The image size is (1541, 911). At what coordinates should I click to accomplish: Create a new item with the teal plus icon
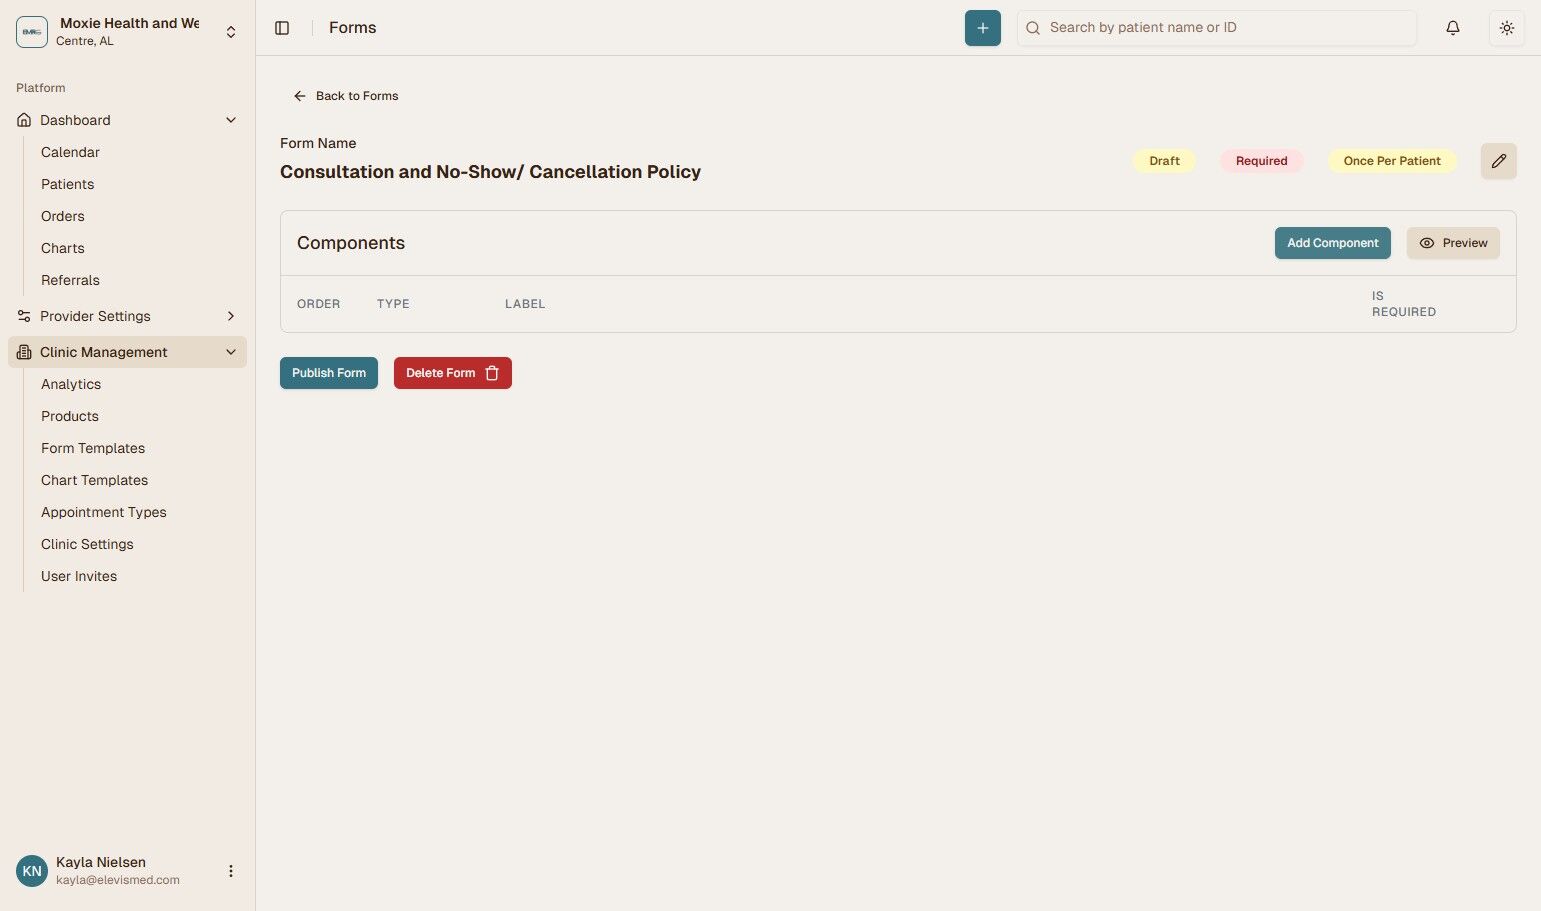(981, 27)
